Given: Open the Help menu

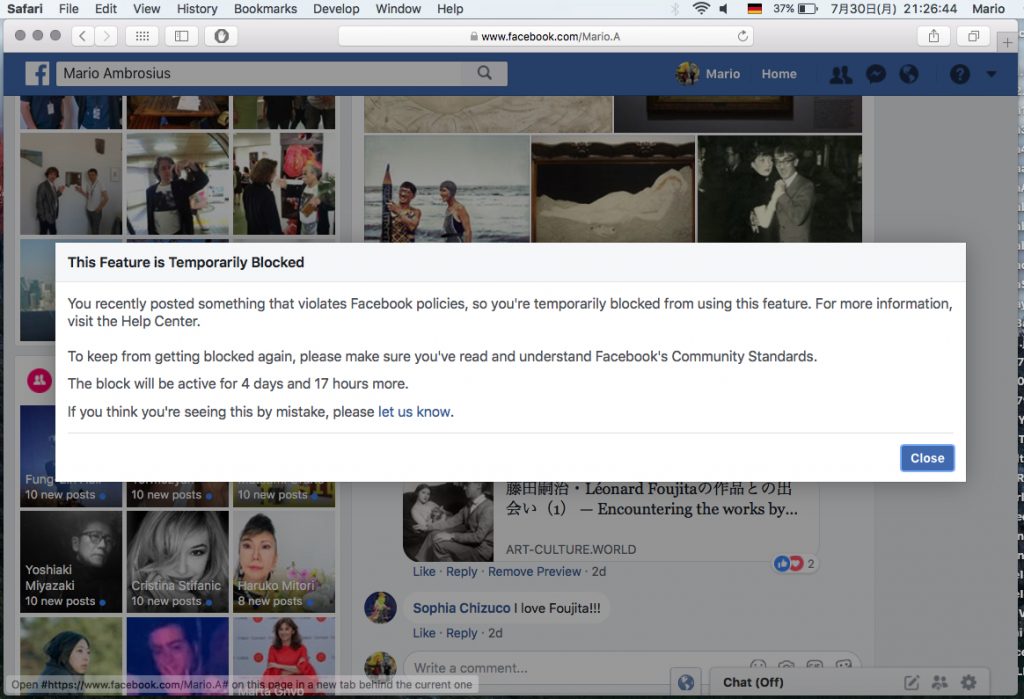Looking at the screenshot, I should (450, 8).
